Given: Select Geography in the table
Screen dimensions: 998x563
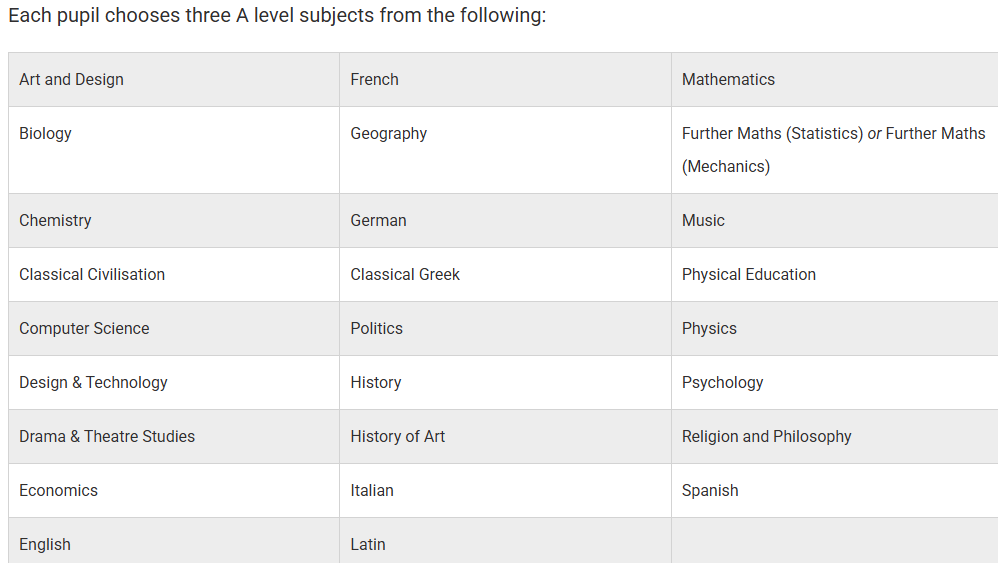Looking at the screenshot, I should 388,134.
